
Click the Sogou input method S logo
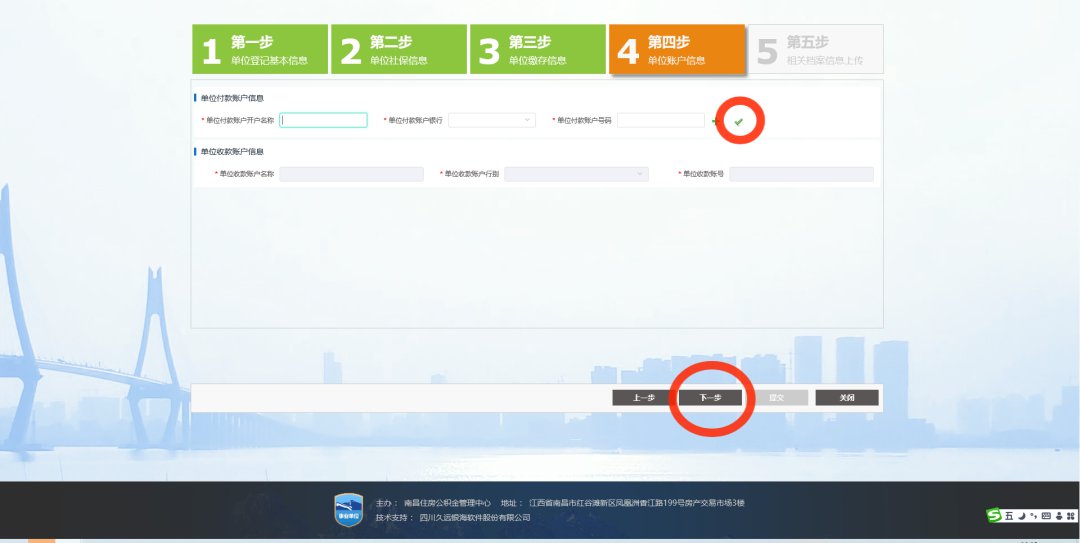[x=994, y=515]
